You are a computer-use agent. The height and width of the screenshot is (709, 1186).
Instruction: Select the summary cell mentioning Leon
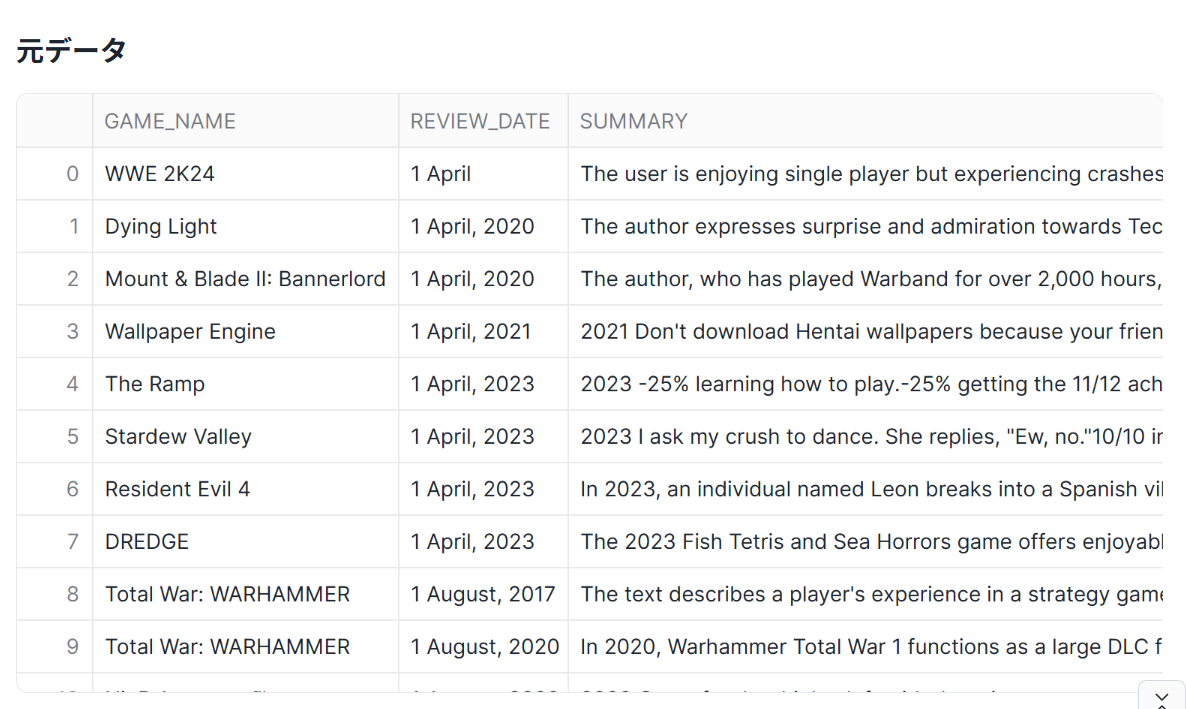point(870,489)
